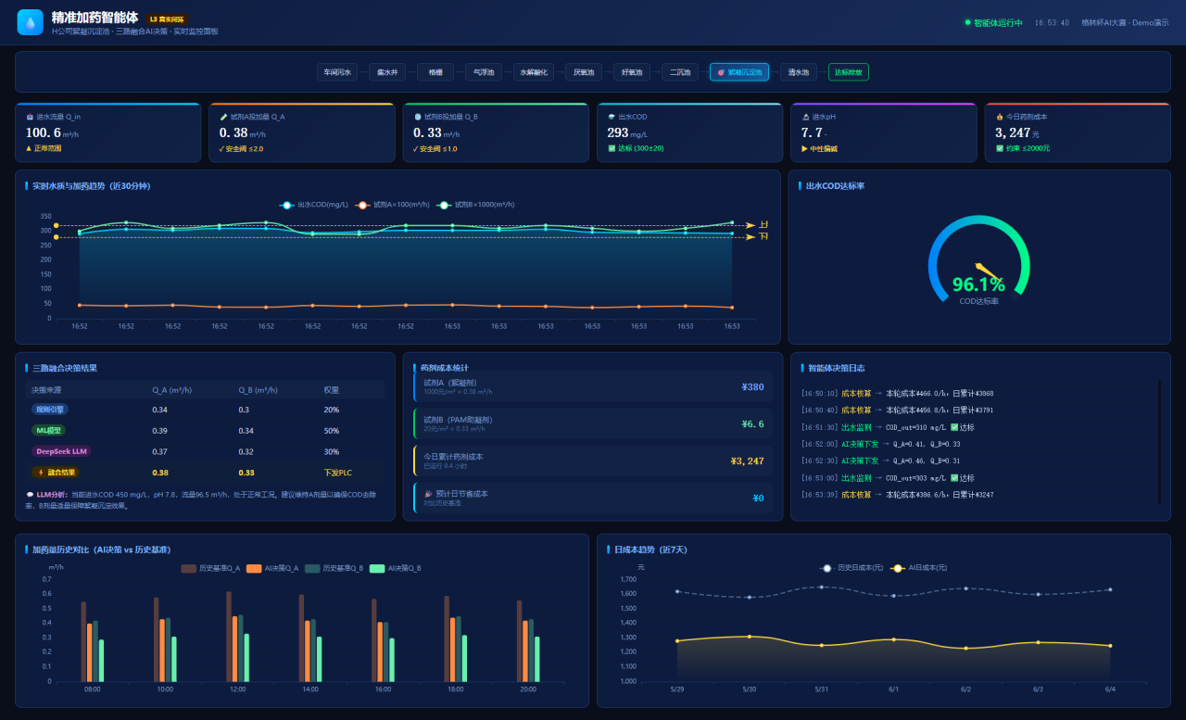Click the green 达标排放 stage button
Viewport: 1186px width, 720px height.
click(x=848, y=73)
